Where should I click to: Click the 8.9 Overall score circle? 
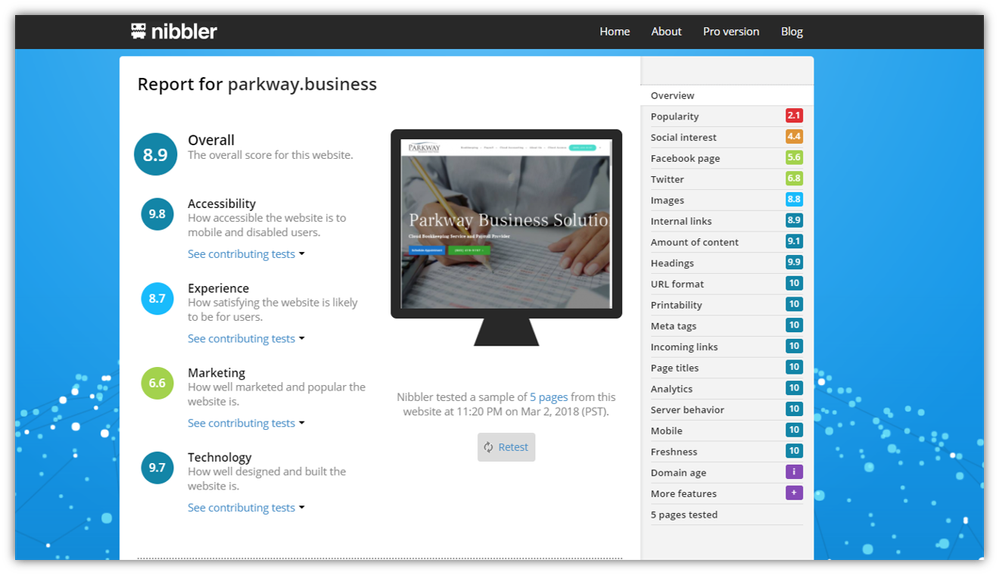point(155,154)
